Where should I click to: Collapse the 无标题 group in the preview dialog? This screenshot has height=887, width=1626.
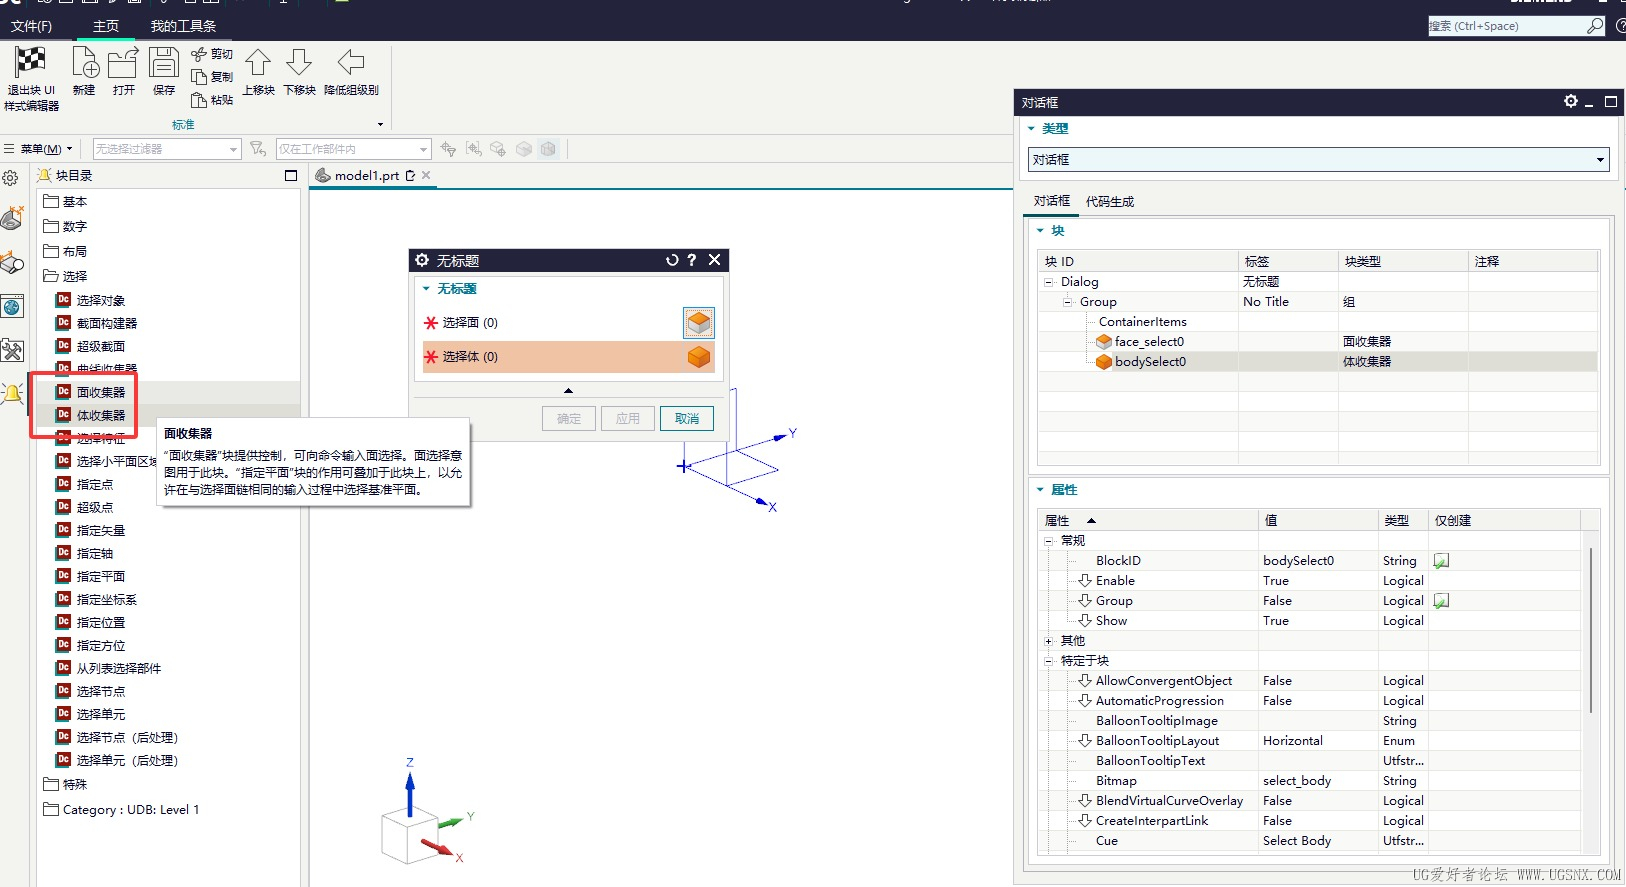426,289
